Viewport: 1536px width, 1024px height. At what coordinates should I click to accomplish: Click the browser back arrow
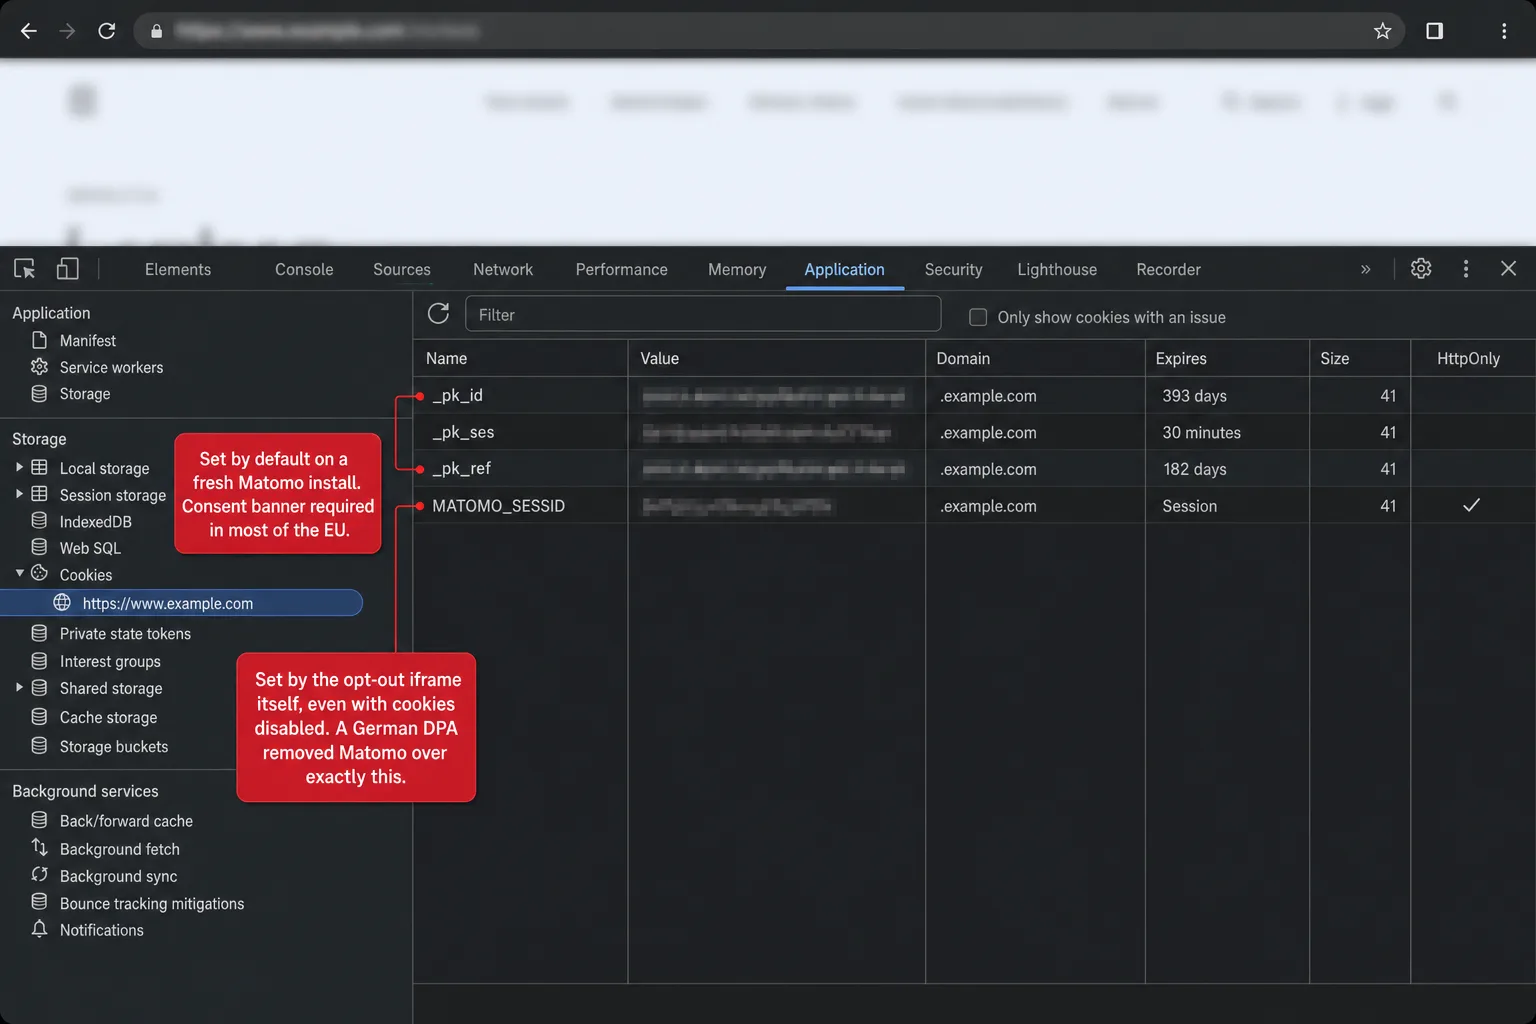coord(28,31)
